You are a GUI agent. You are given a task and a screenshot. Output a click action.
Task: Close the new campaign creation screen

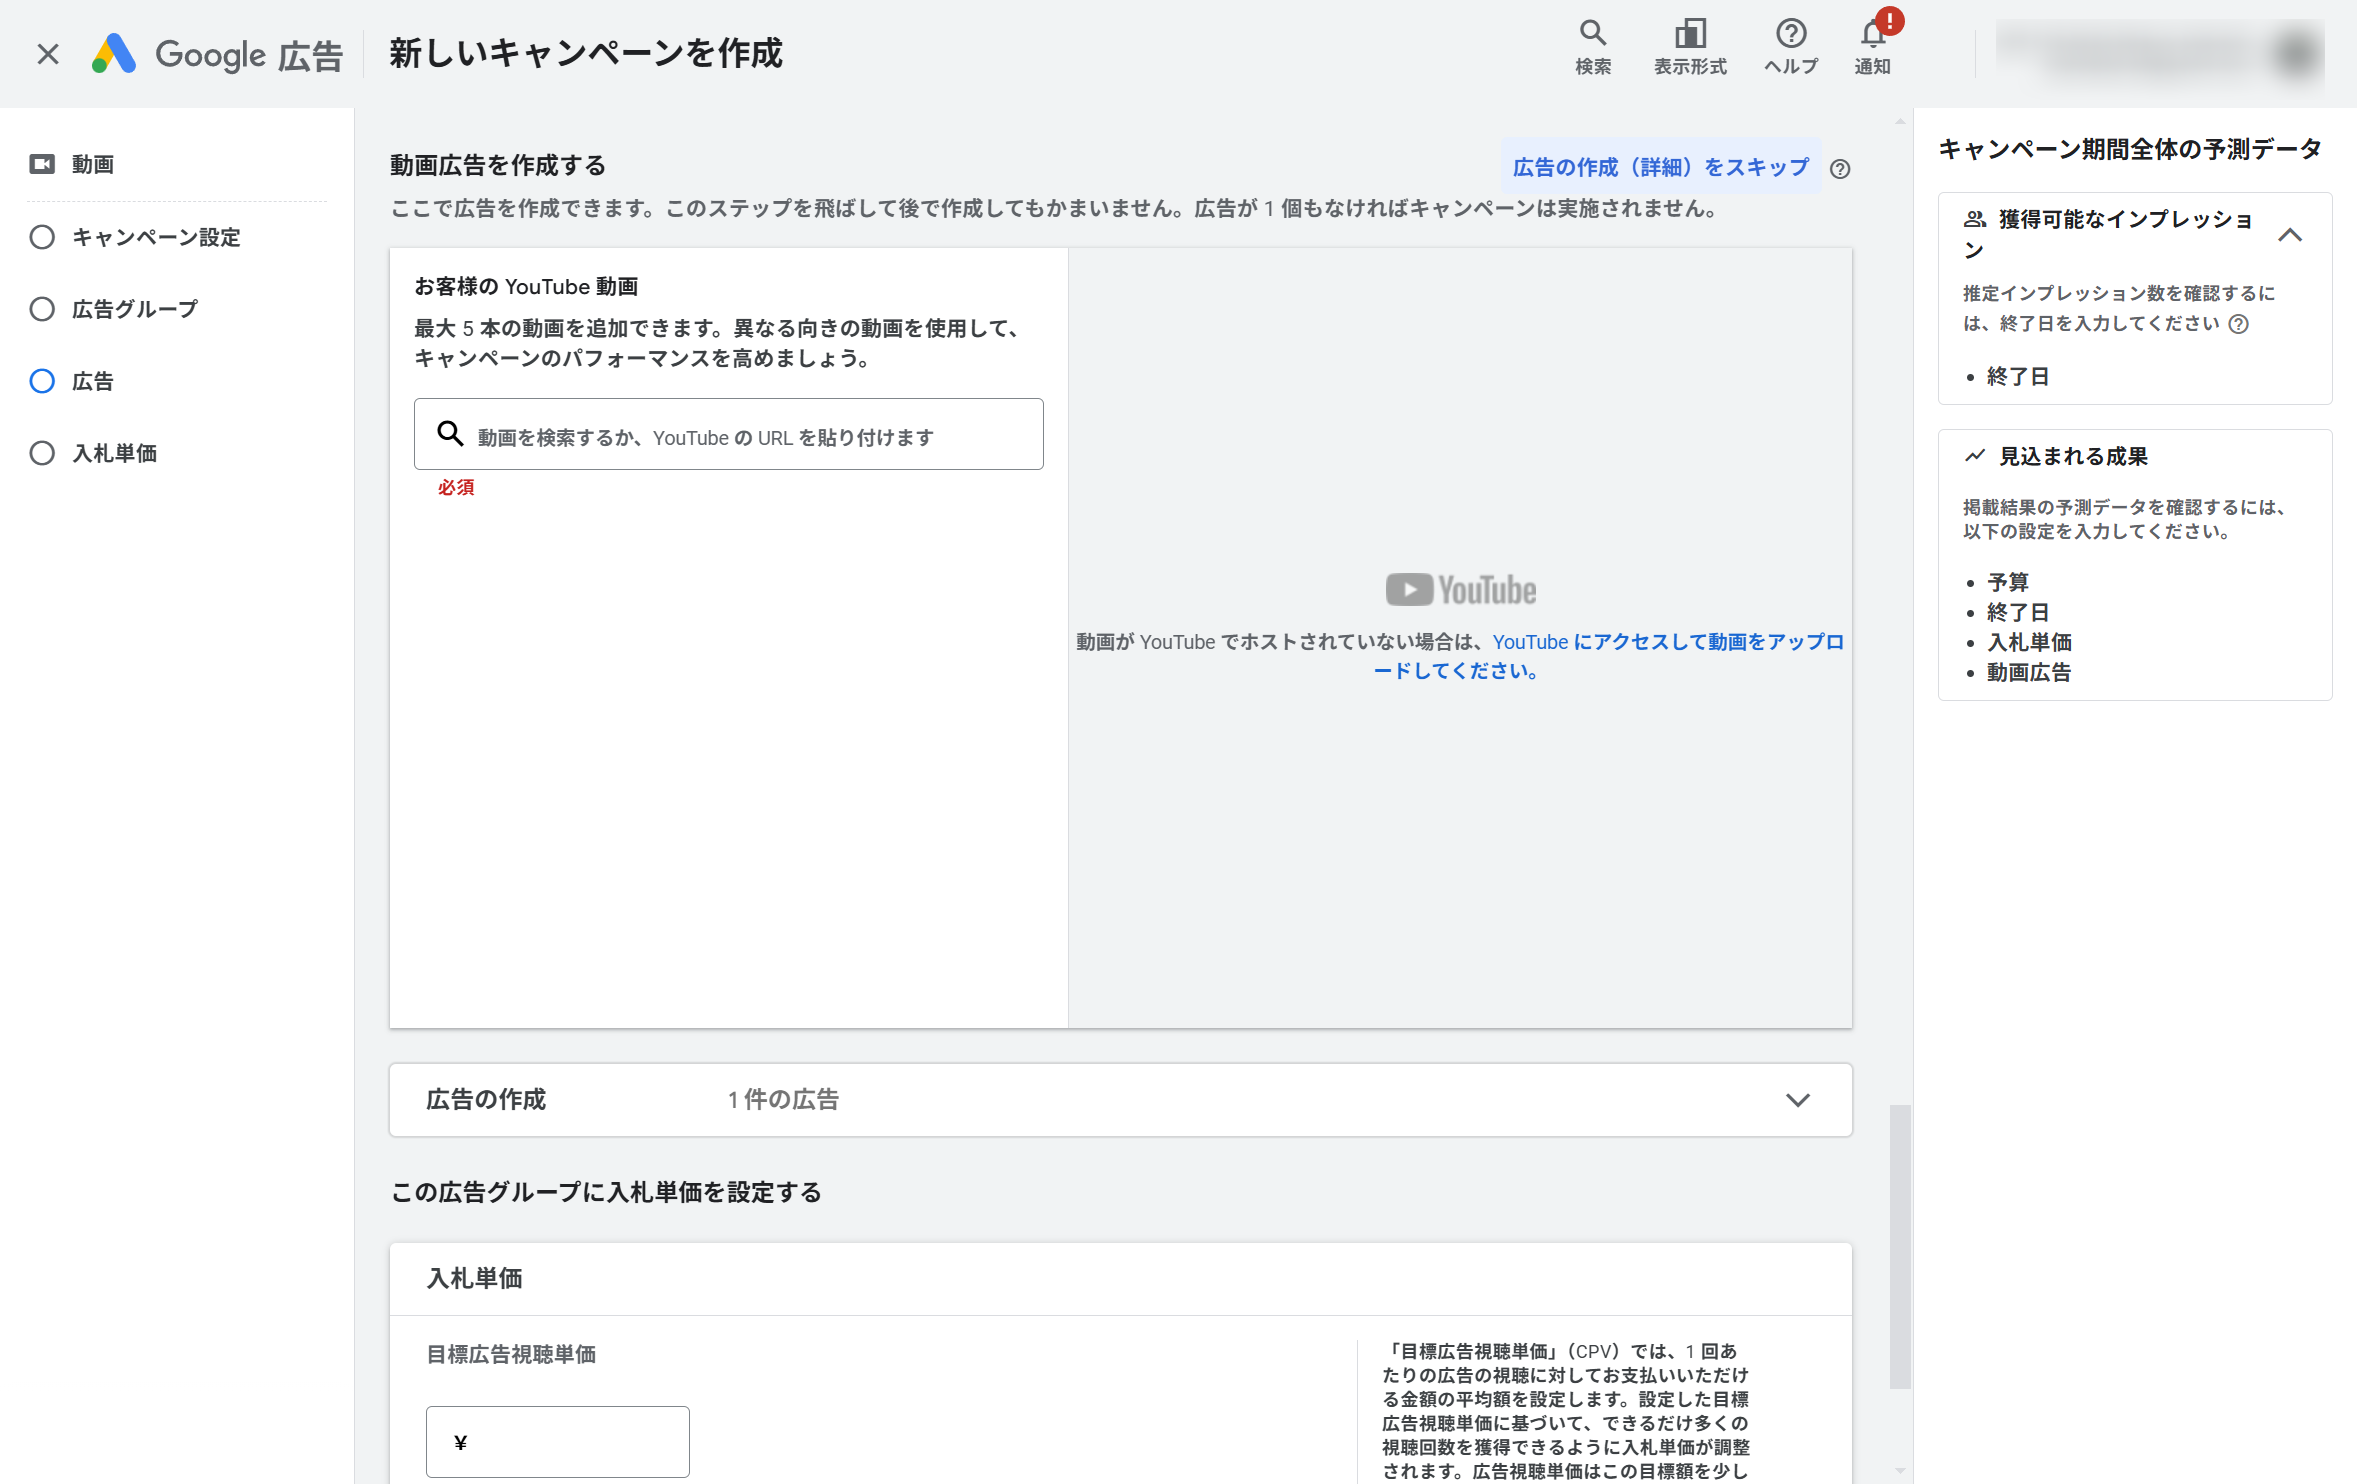48,54
